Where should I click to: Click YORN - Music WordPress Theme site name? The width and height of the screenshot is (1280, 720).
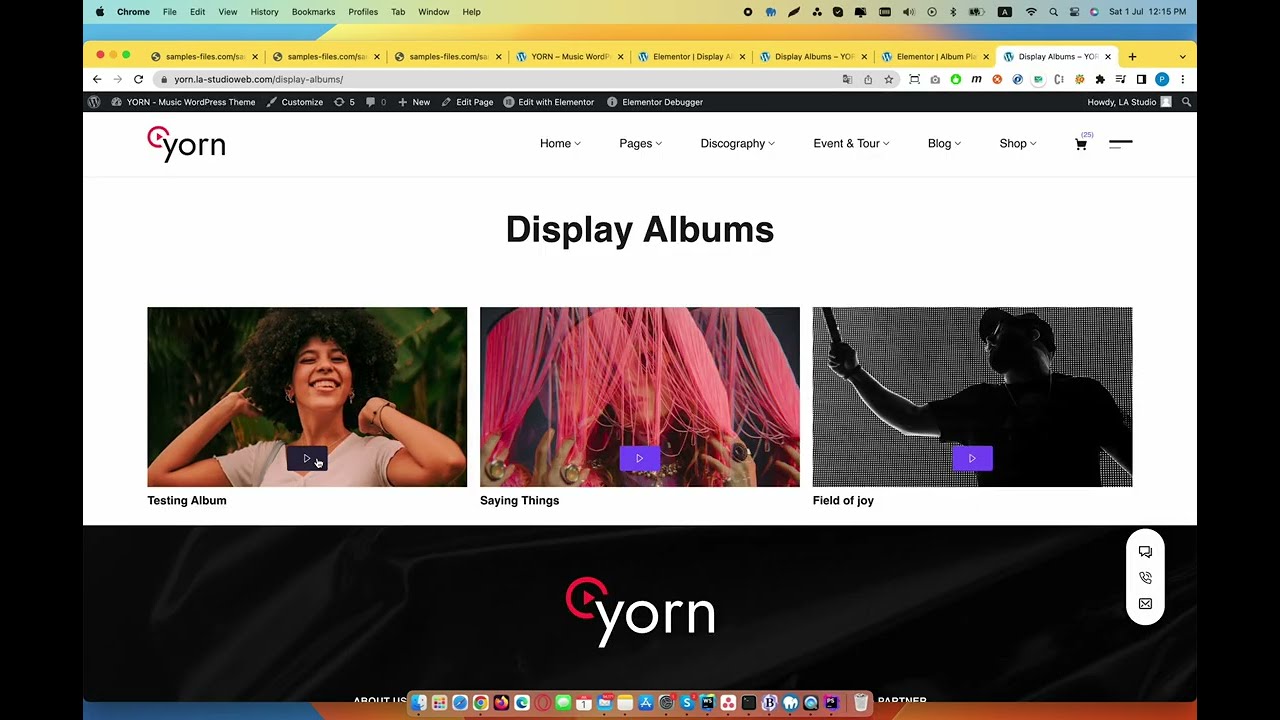click(183, 102)
